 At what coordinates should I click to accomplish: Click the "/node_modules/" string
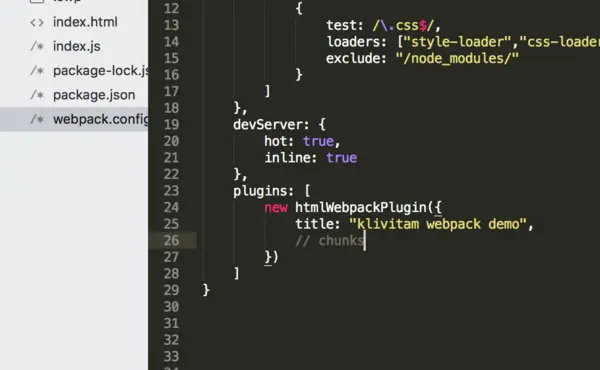tap(457, 59)
